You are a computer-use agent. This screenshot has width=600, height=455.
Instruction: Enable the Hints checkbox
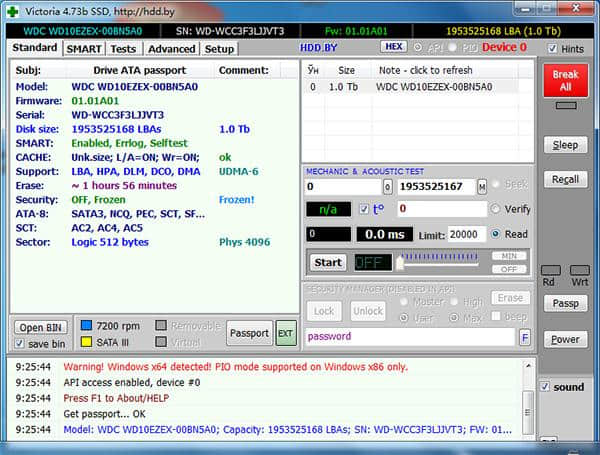(552, 48)
